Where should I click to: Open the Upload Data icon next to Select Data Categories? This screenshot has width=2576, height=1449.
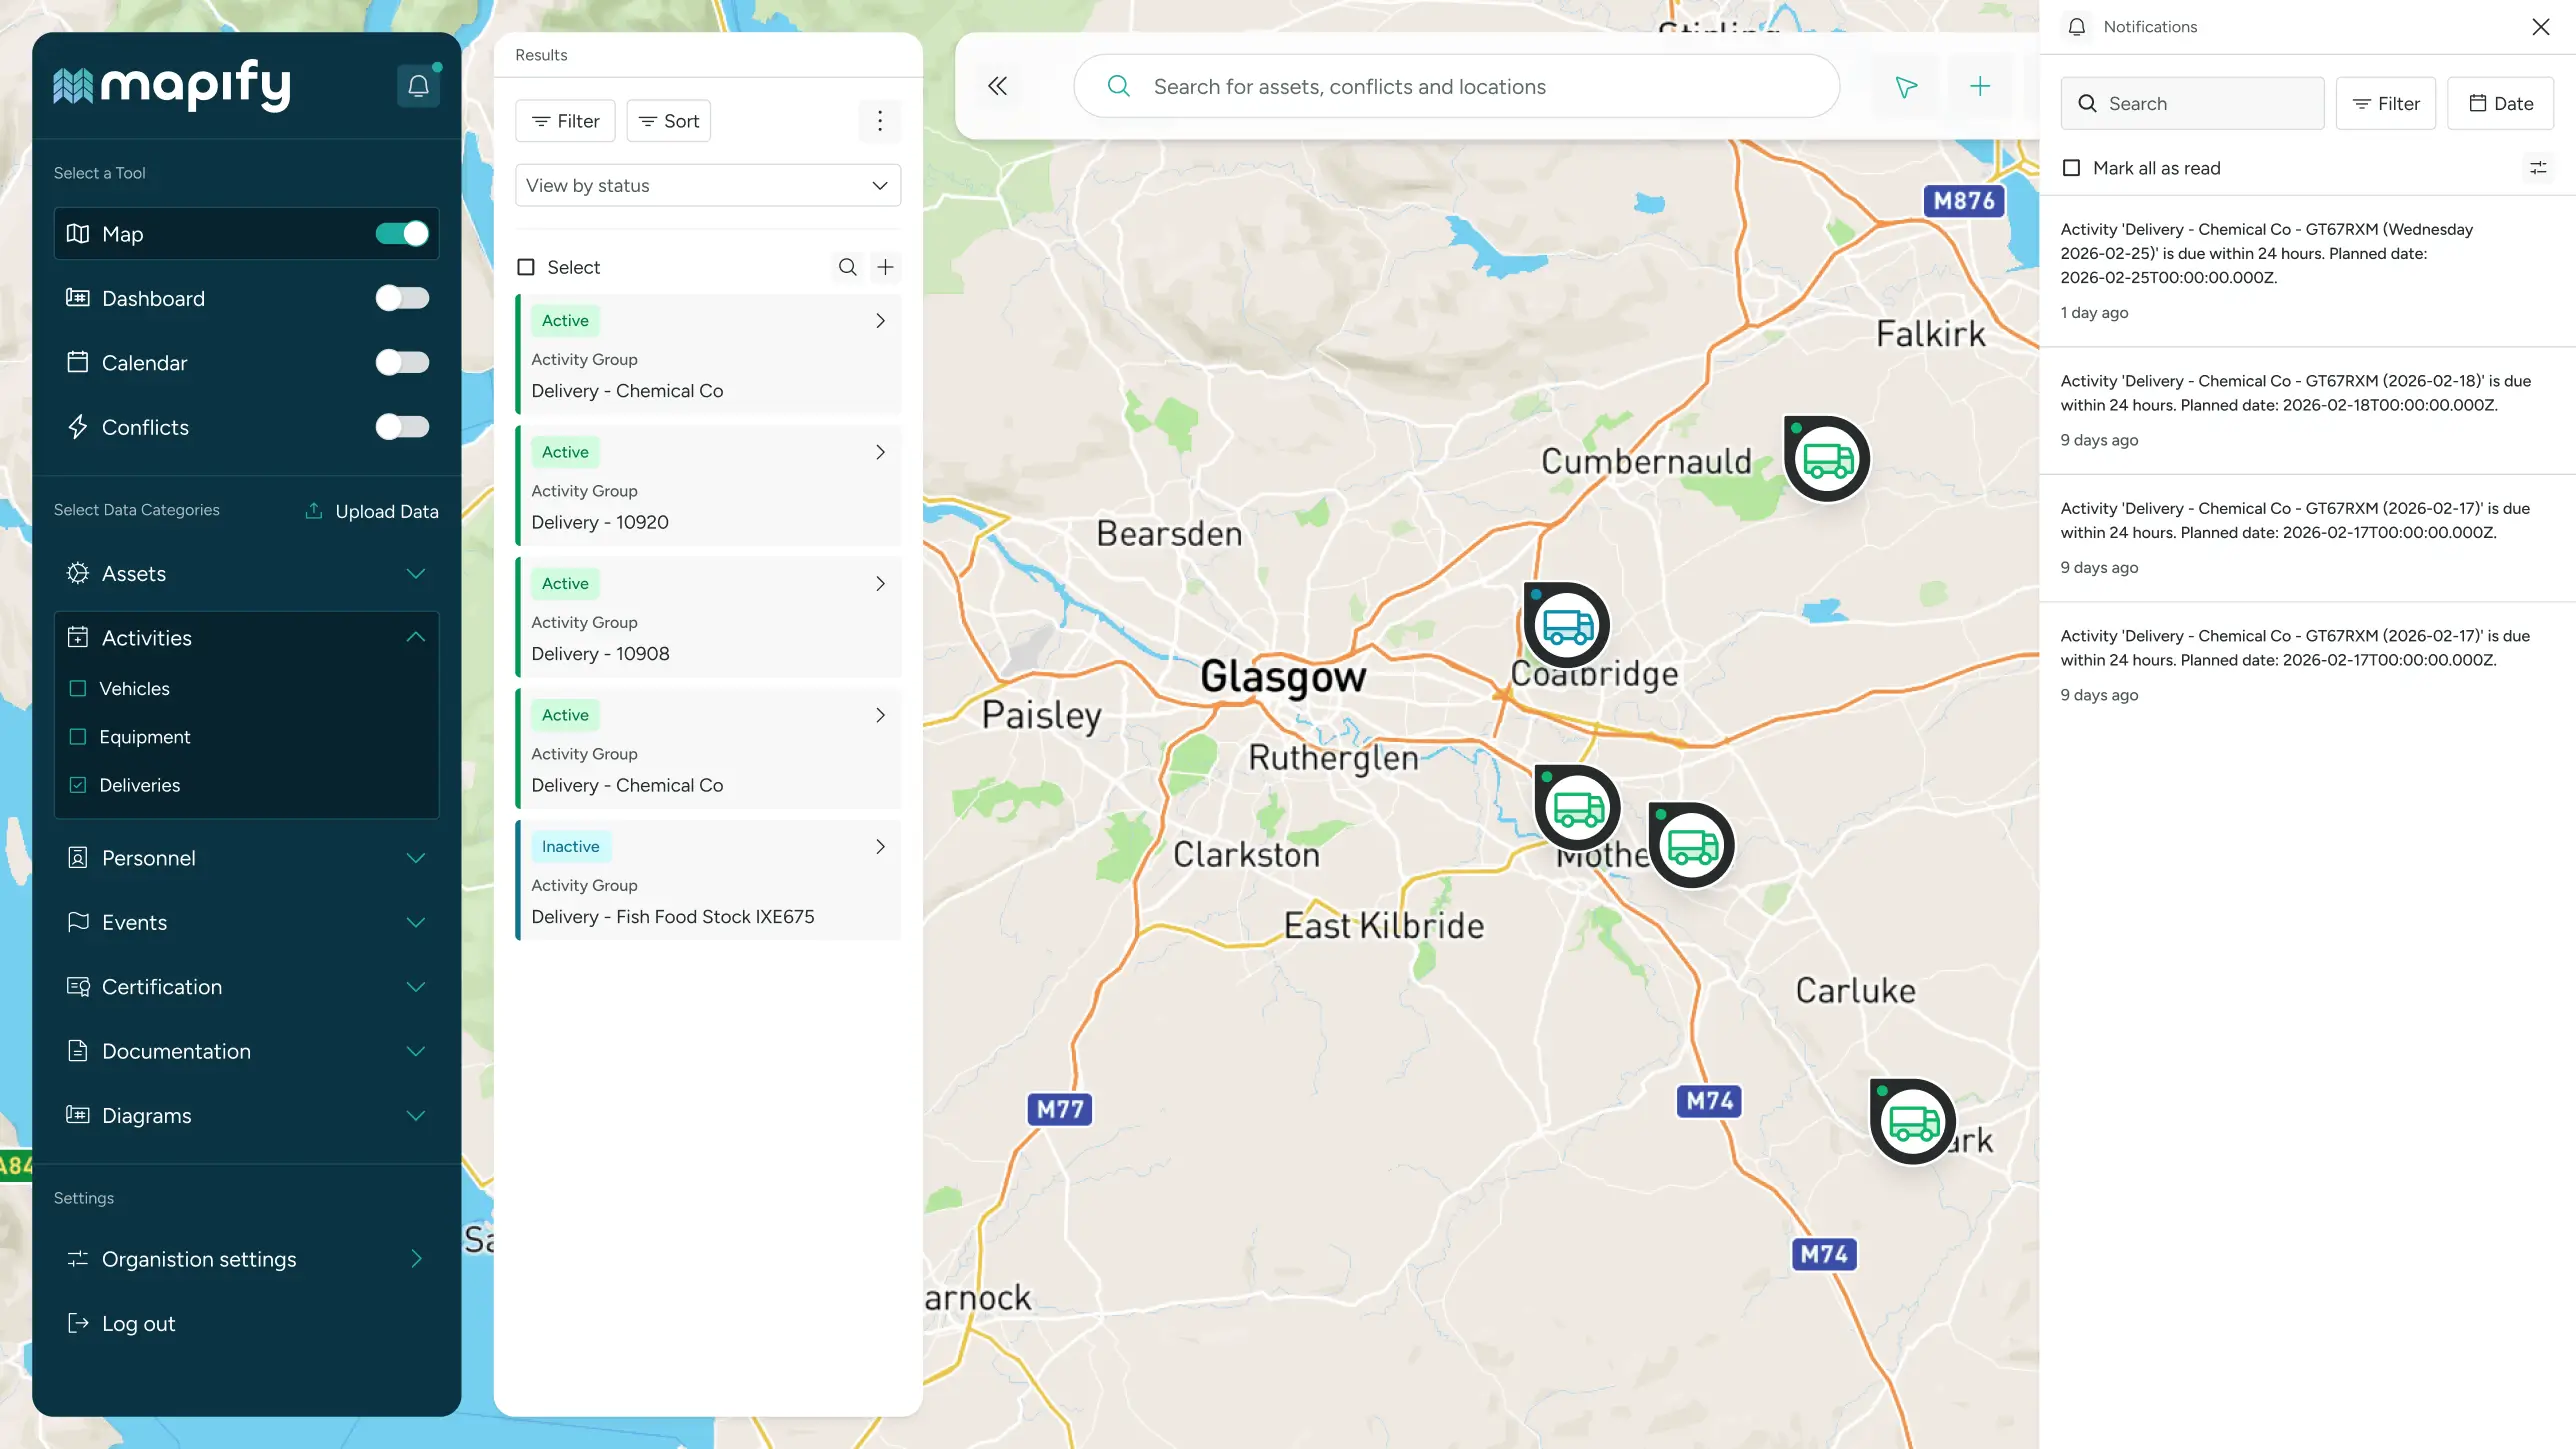coord(313,510)
